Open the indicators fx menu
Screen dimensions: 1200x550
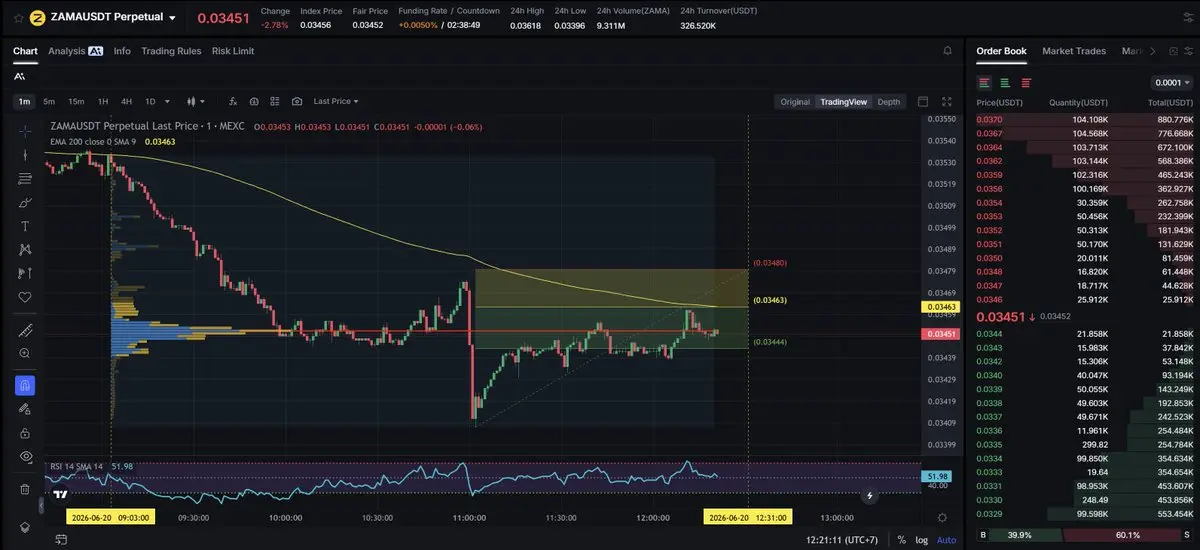pos(232,101)
